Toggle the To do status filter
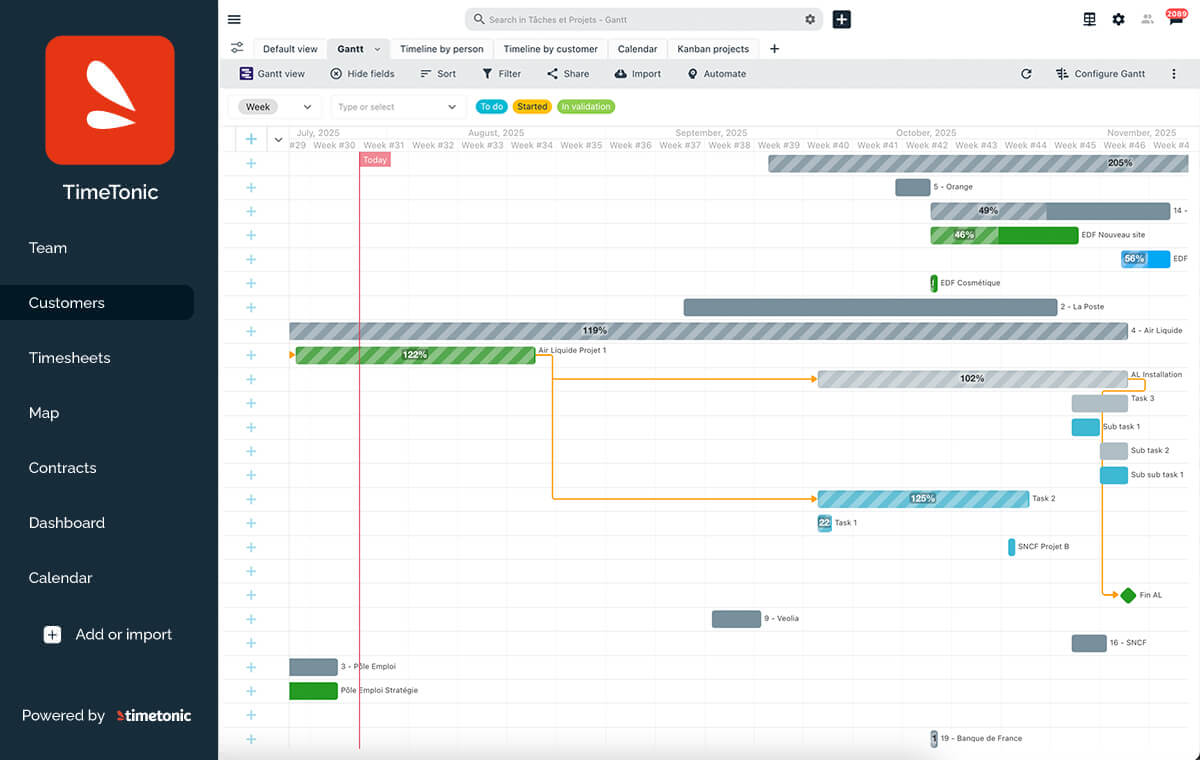 491,107
